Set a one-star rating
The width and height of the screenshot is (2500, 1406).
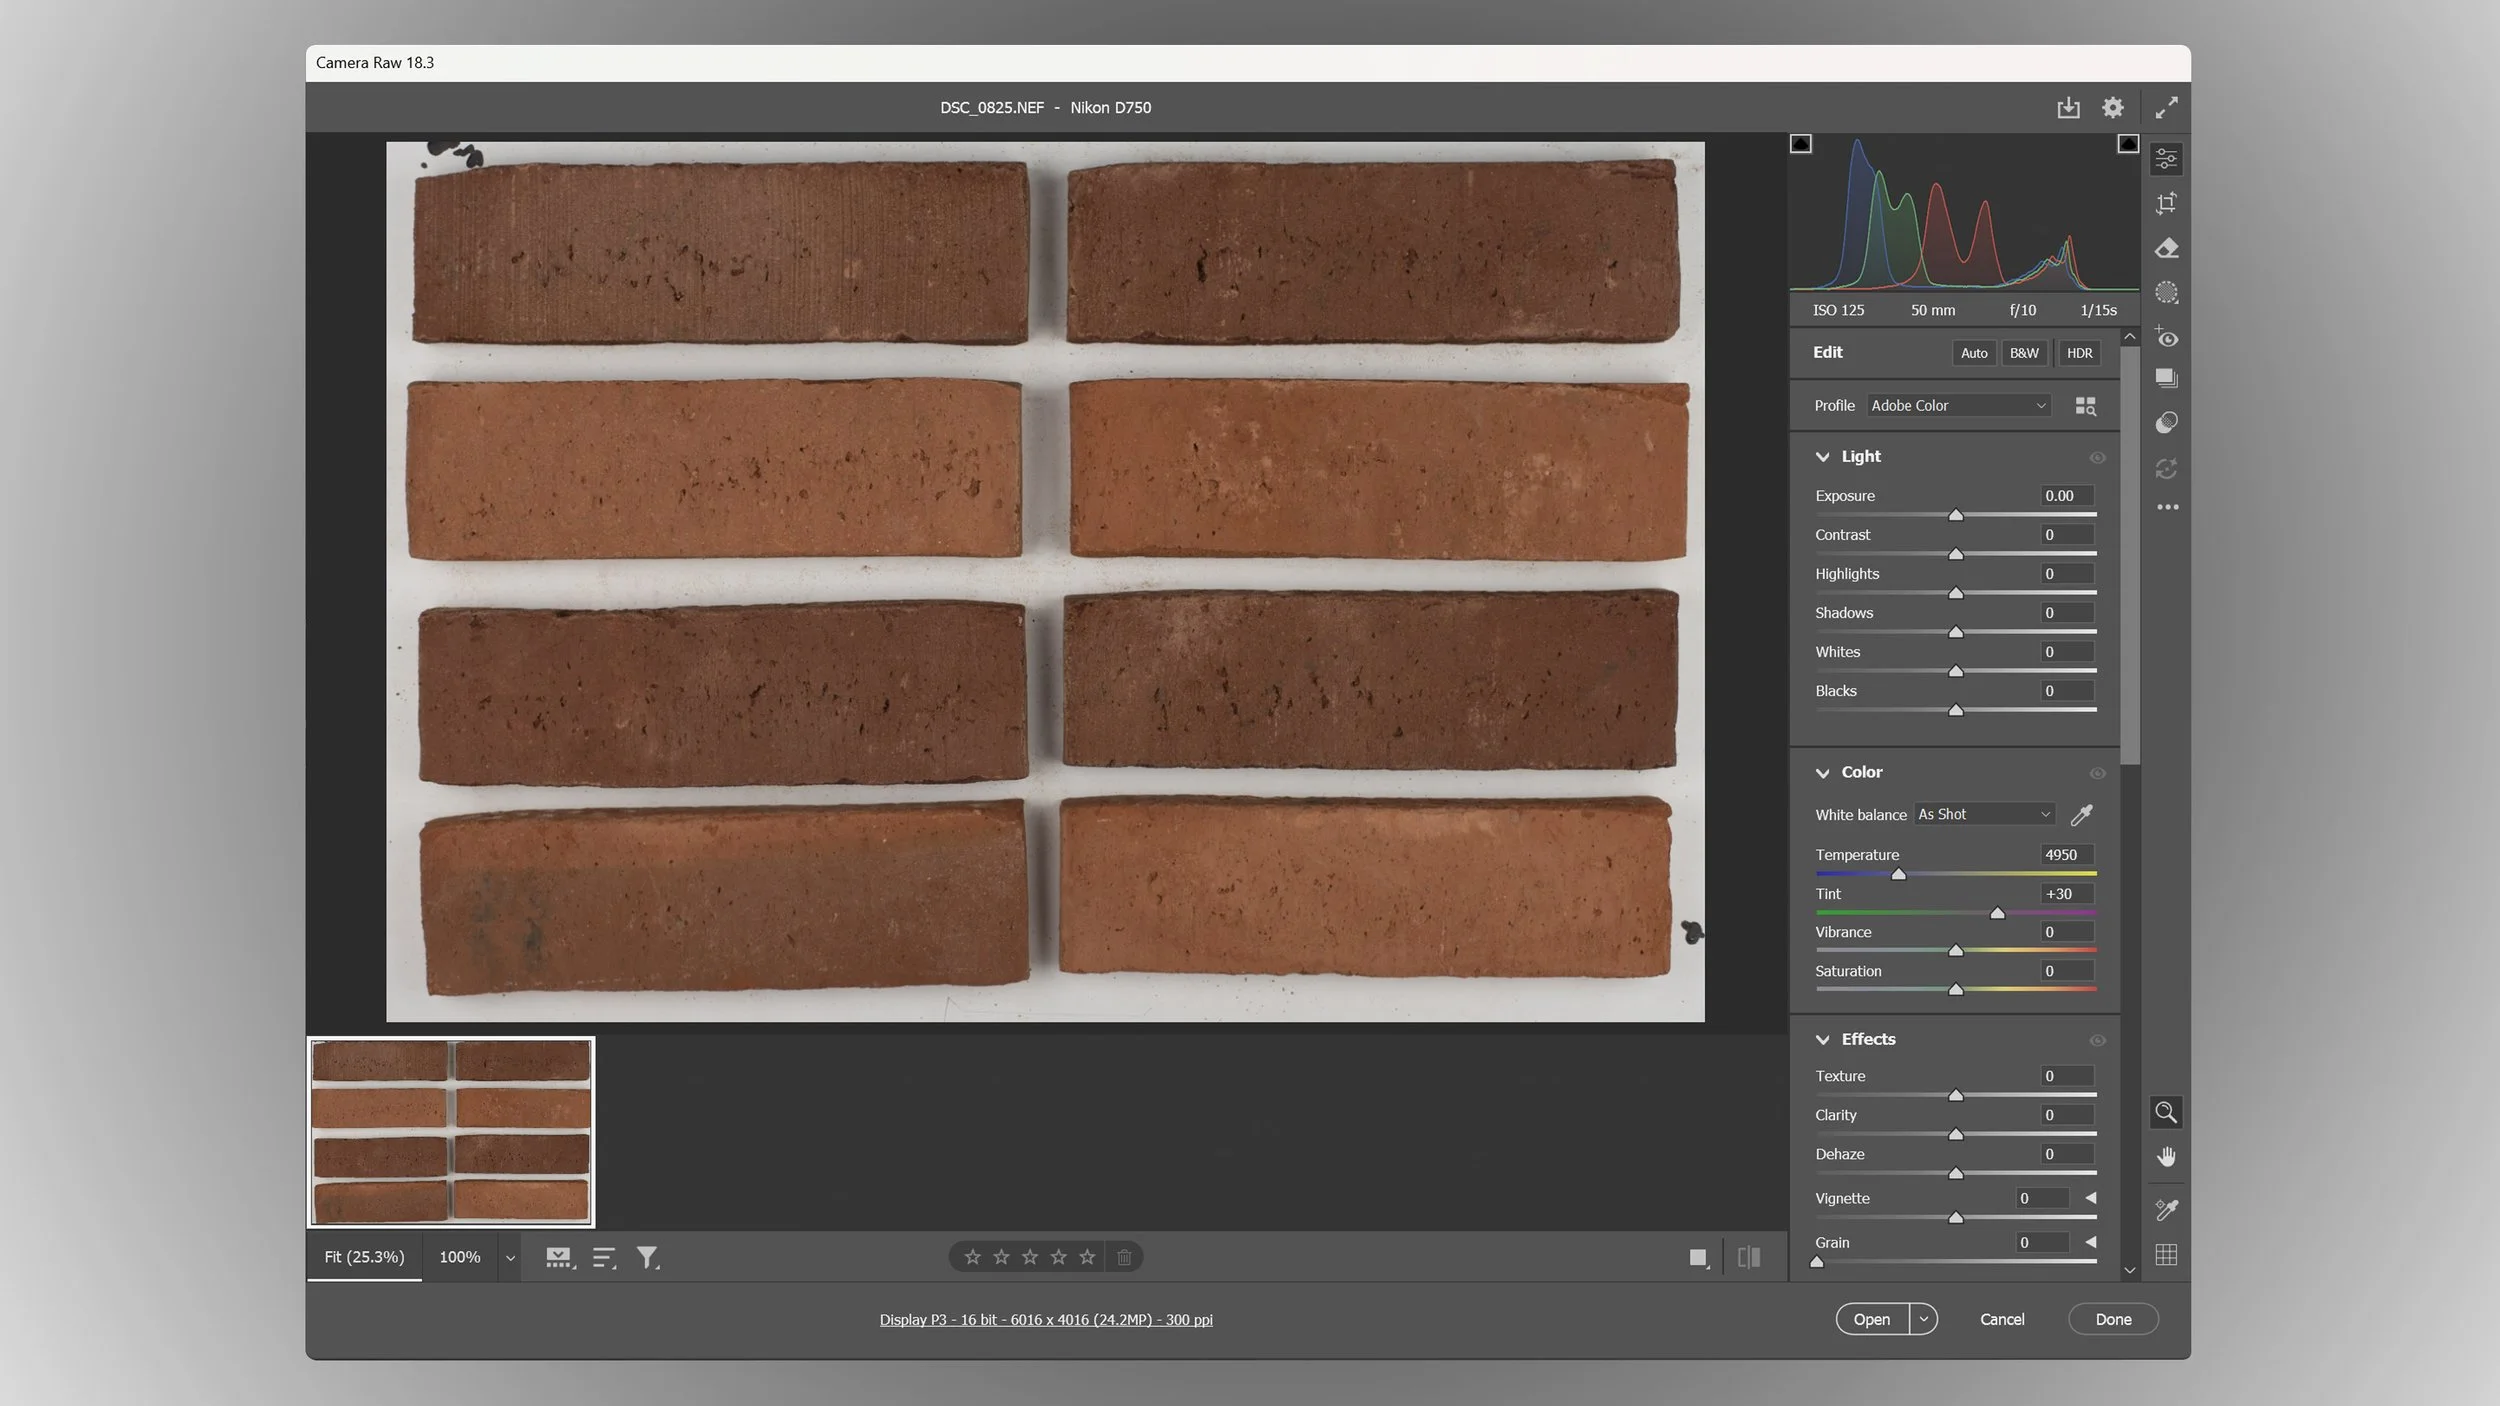[972, 1257]
